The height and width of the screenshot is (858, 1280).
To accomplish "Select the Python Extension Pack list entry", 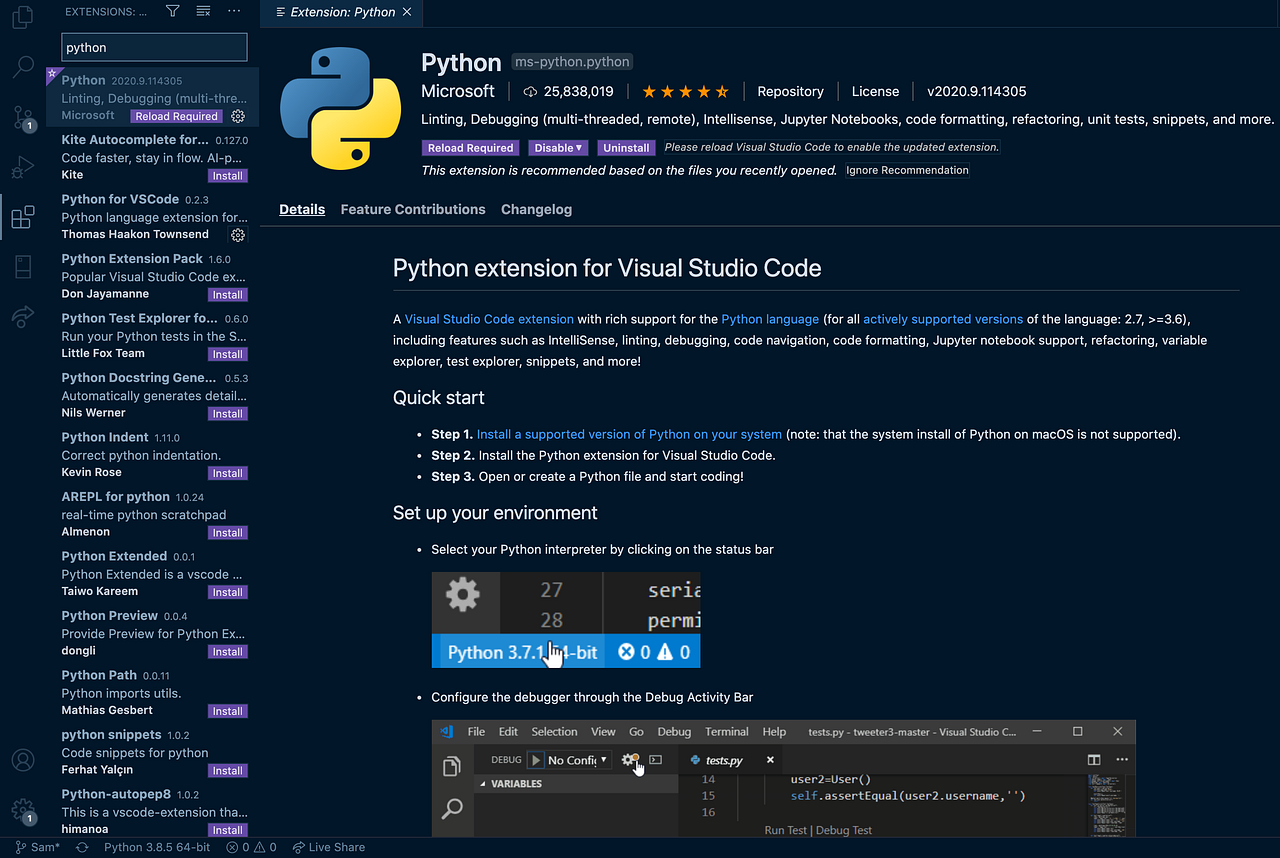I will (153, 276).
